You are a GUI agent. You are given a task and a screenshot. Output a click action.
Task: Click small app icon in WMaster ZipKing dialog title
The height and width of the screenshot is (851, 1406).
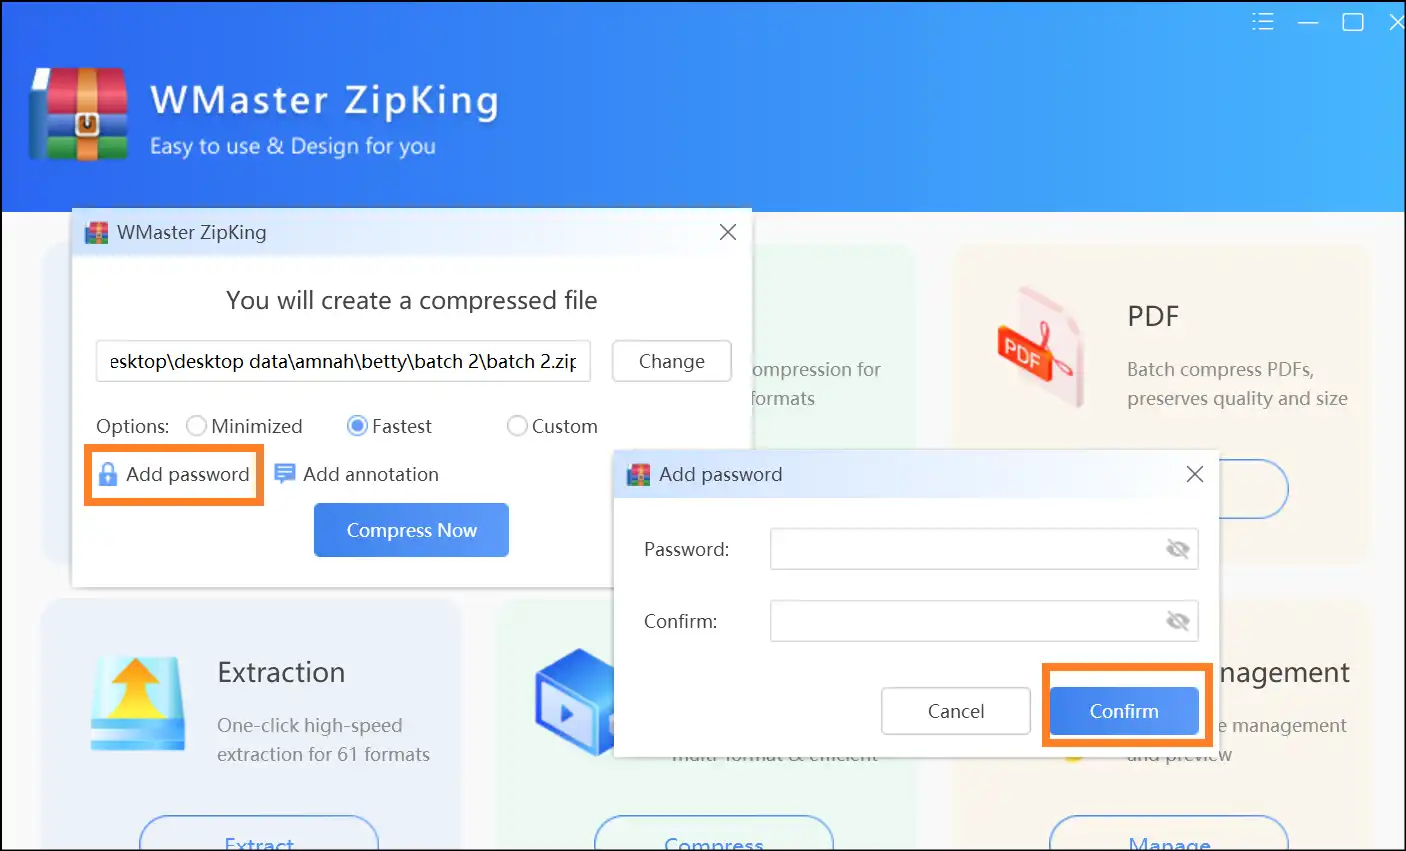pos(96,232)
